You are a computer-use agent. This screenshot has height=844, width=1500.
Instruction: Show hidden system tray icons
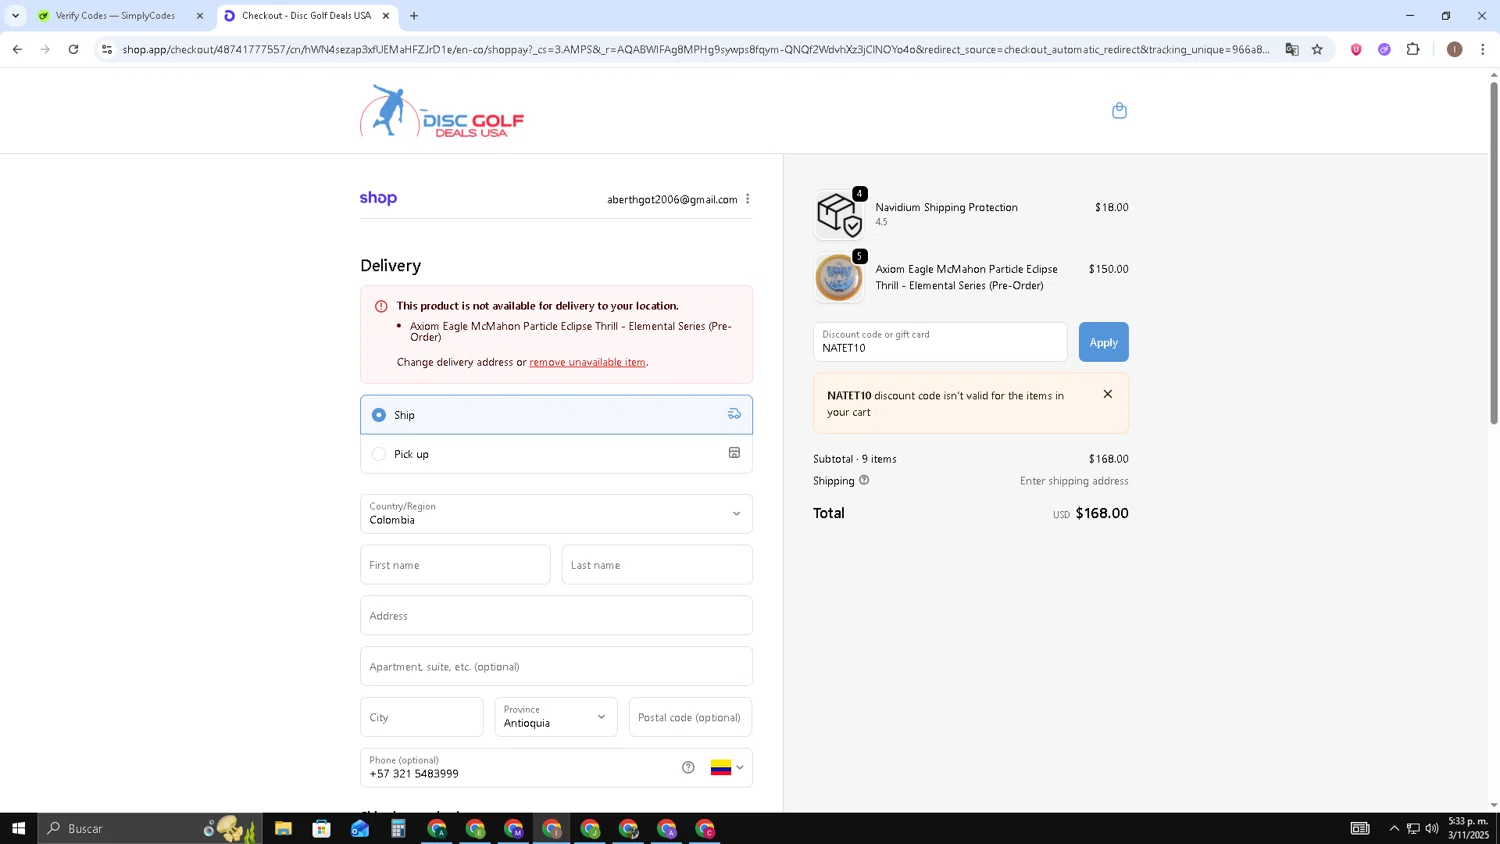pyautogui.click(x=1394, y=828)
